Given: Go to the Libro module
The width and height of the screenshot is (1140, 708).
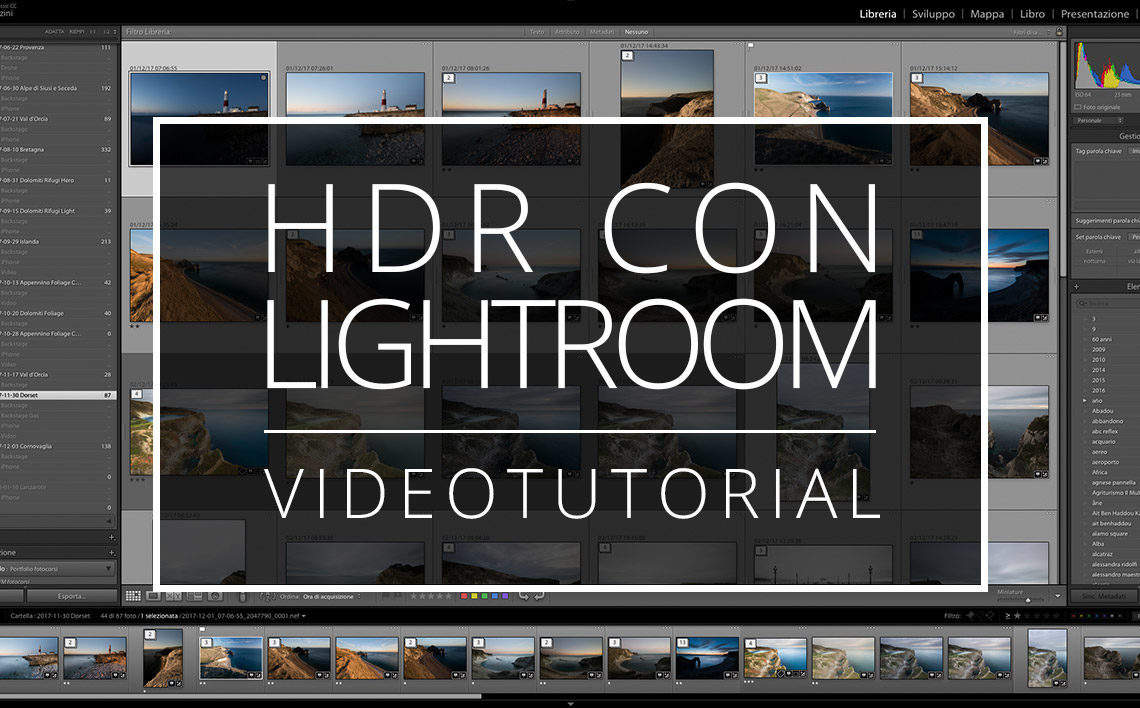Looking at the screenshot, I should (1032, 14).
